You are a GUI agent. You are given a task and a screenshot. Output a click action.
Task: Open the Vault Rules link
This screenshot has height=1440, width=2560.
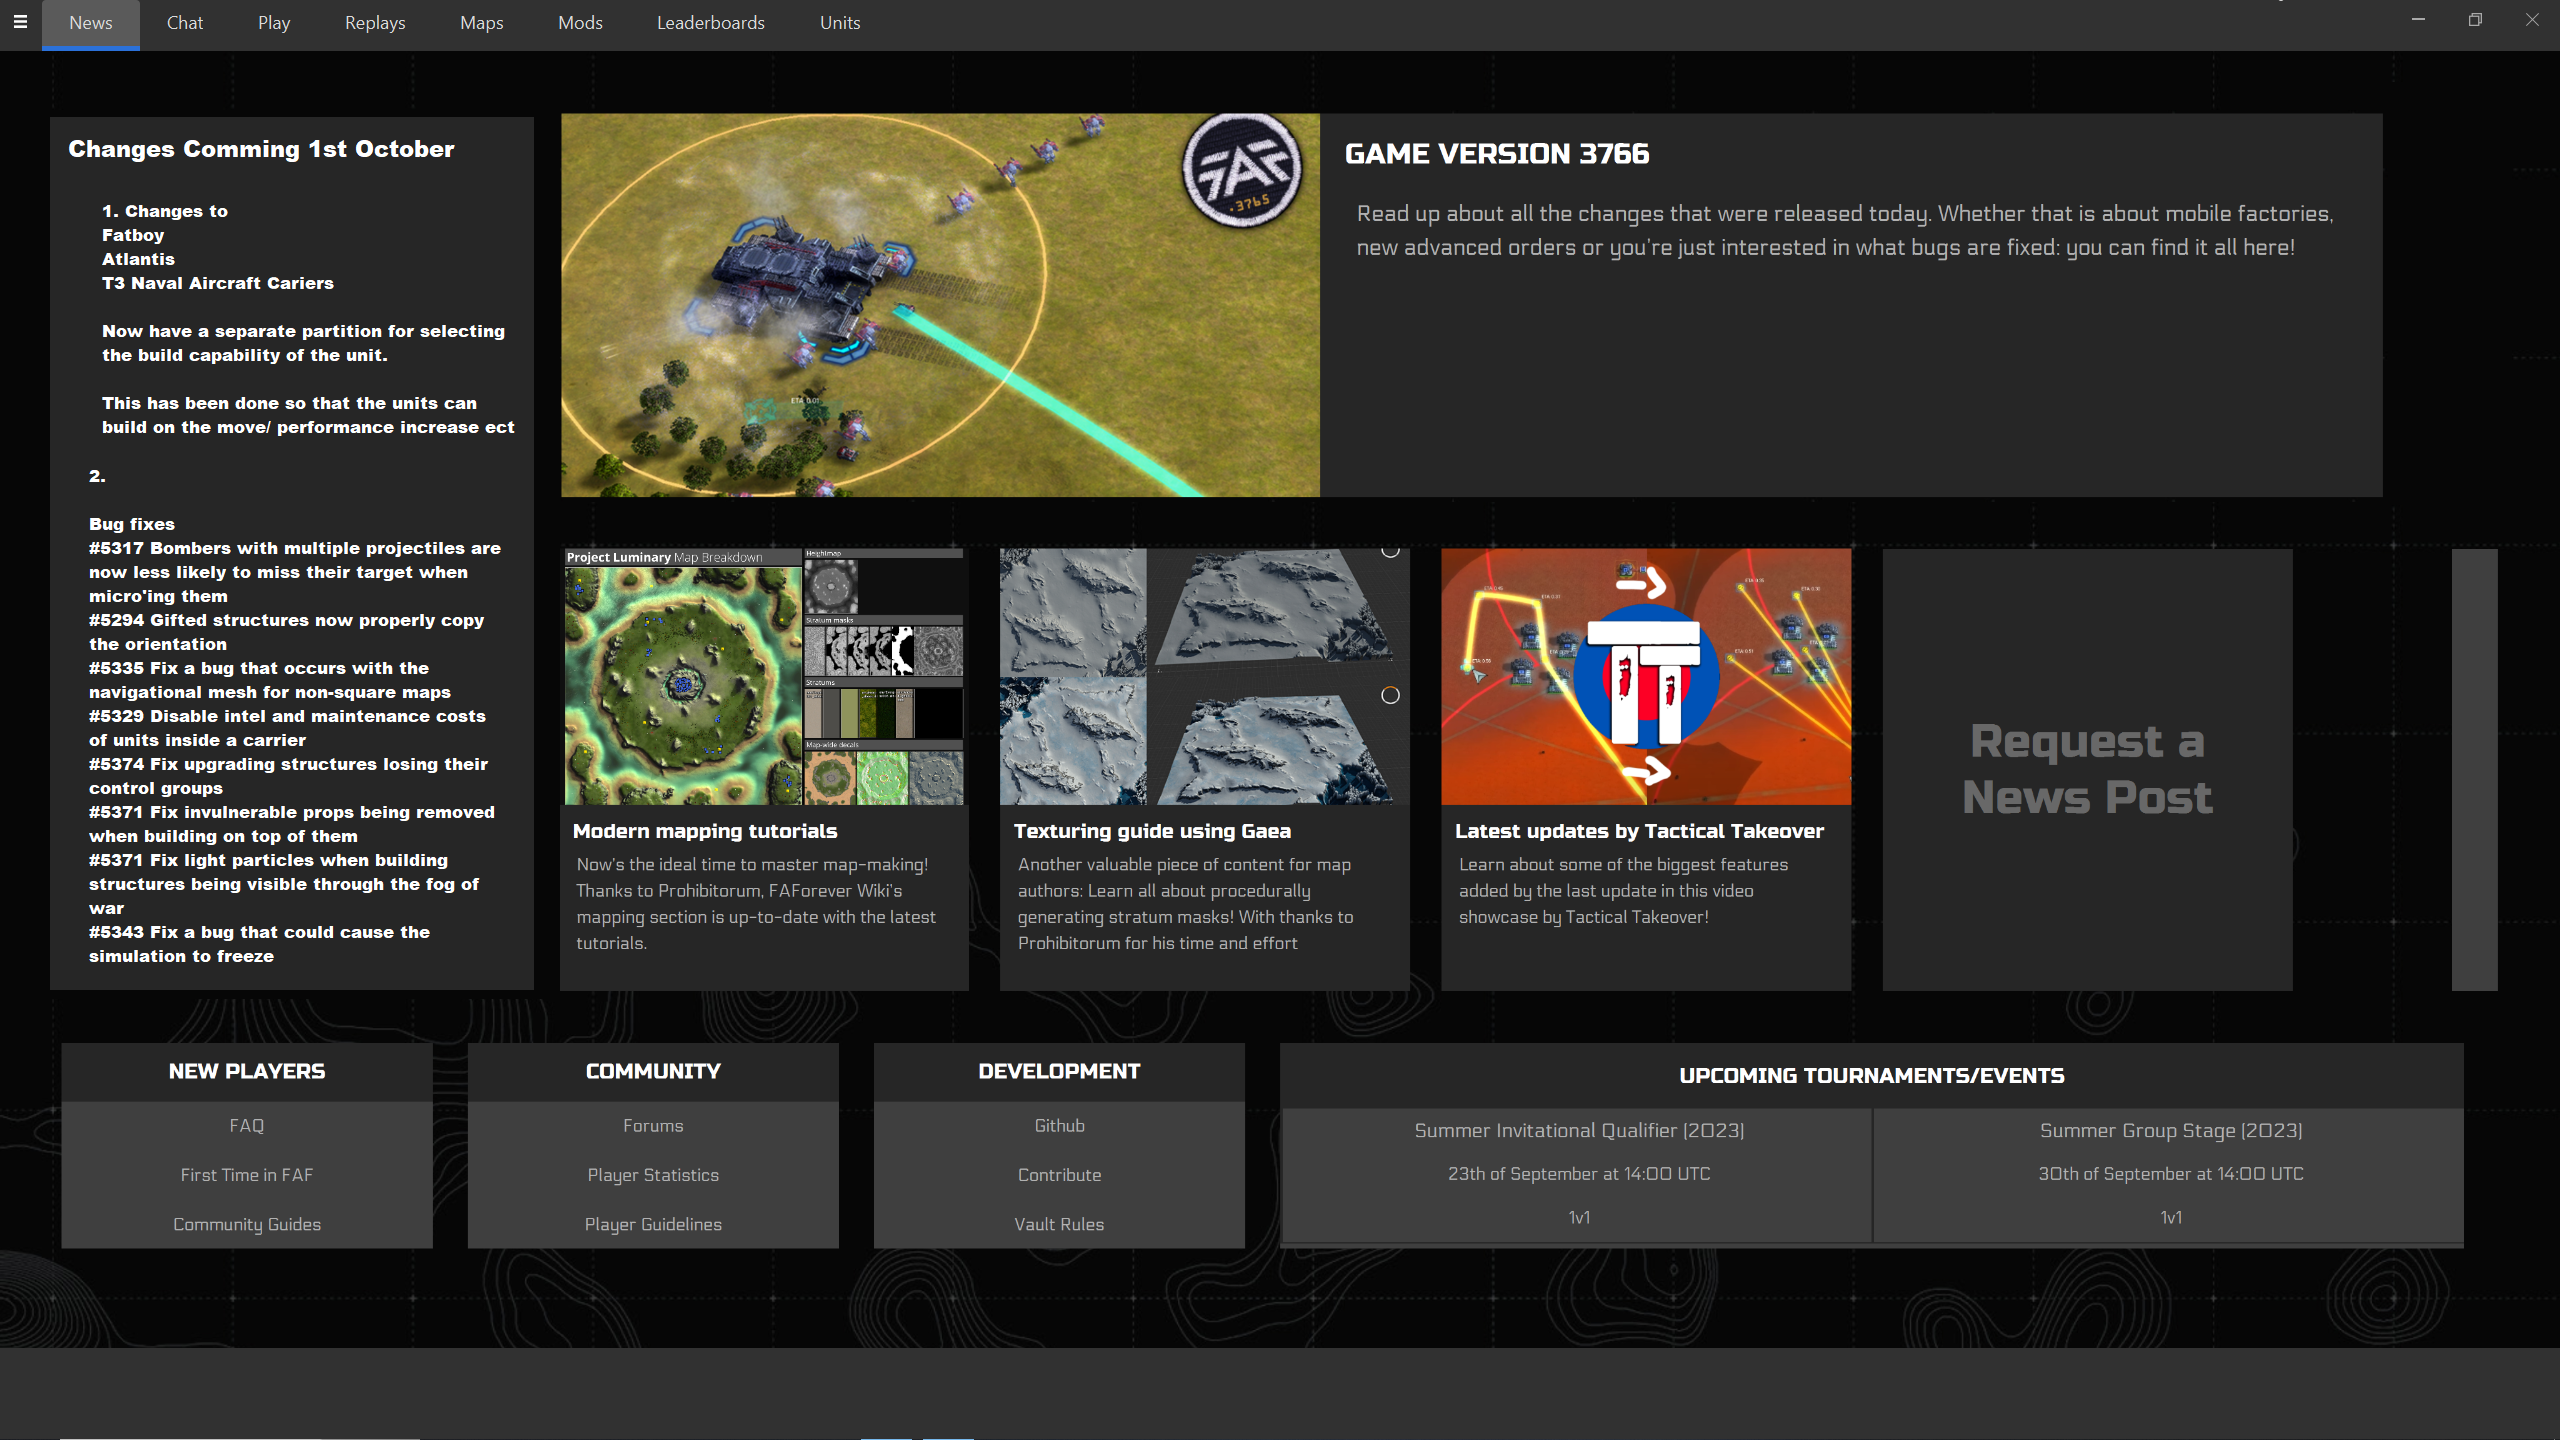point(1059,1224)
